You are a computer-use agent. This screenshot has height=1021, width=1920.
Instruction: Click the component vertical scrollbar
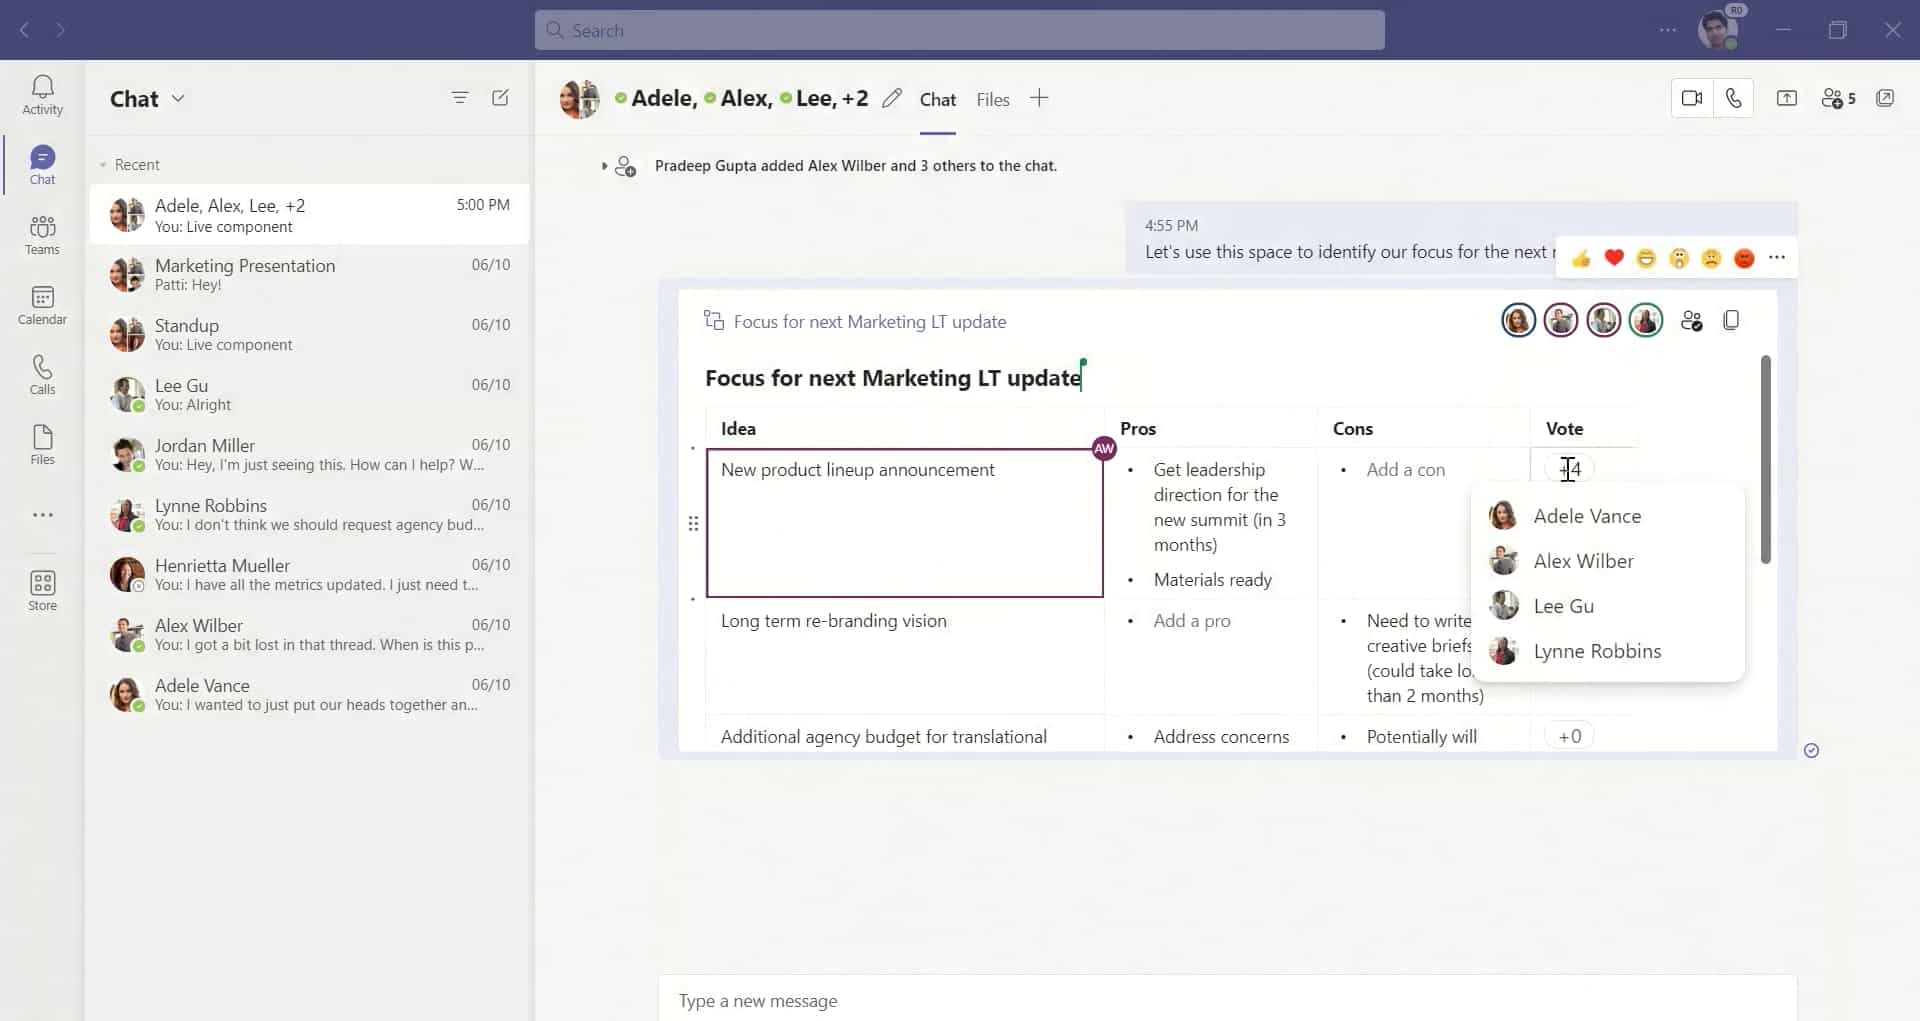click(x=1766, y=459)
